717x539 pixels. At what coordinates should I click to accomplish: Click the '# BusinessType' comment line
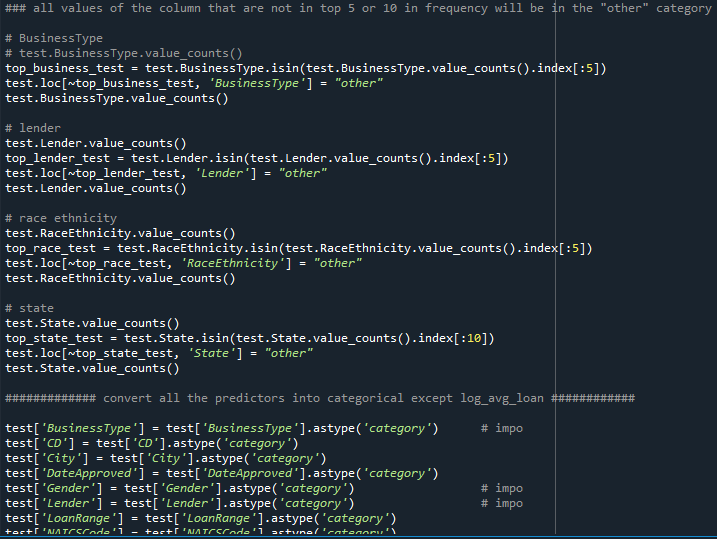[54, 38]
